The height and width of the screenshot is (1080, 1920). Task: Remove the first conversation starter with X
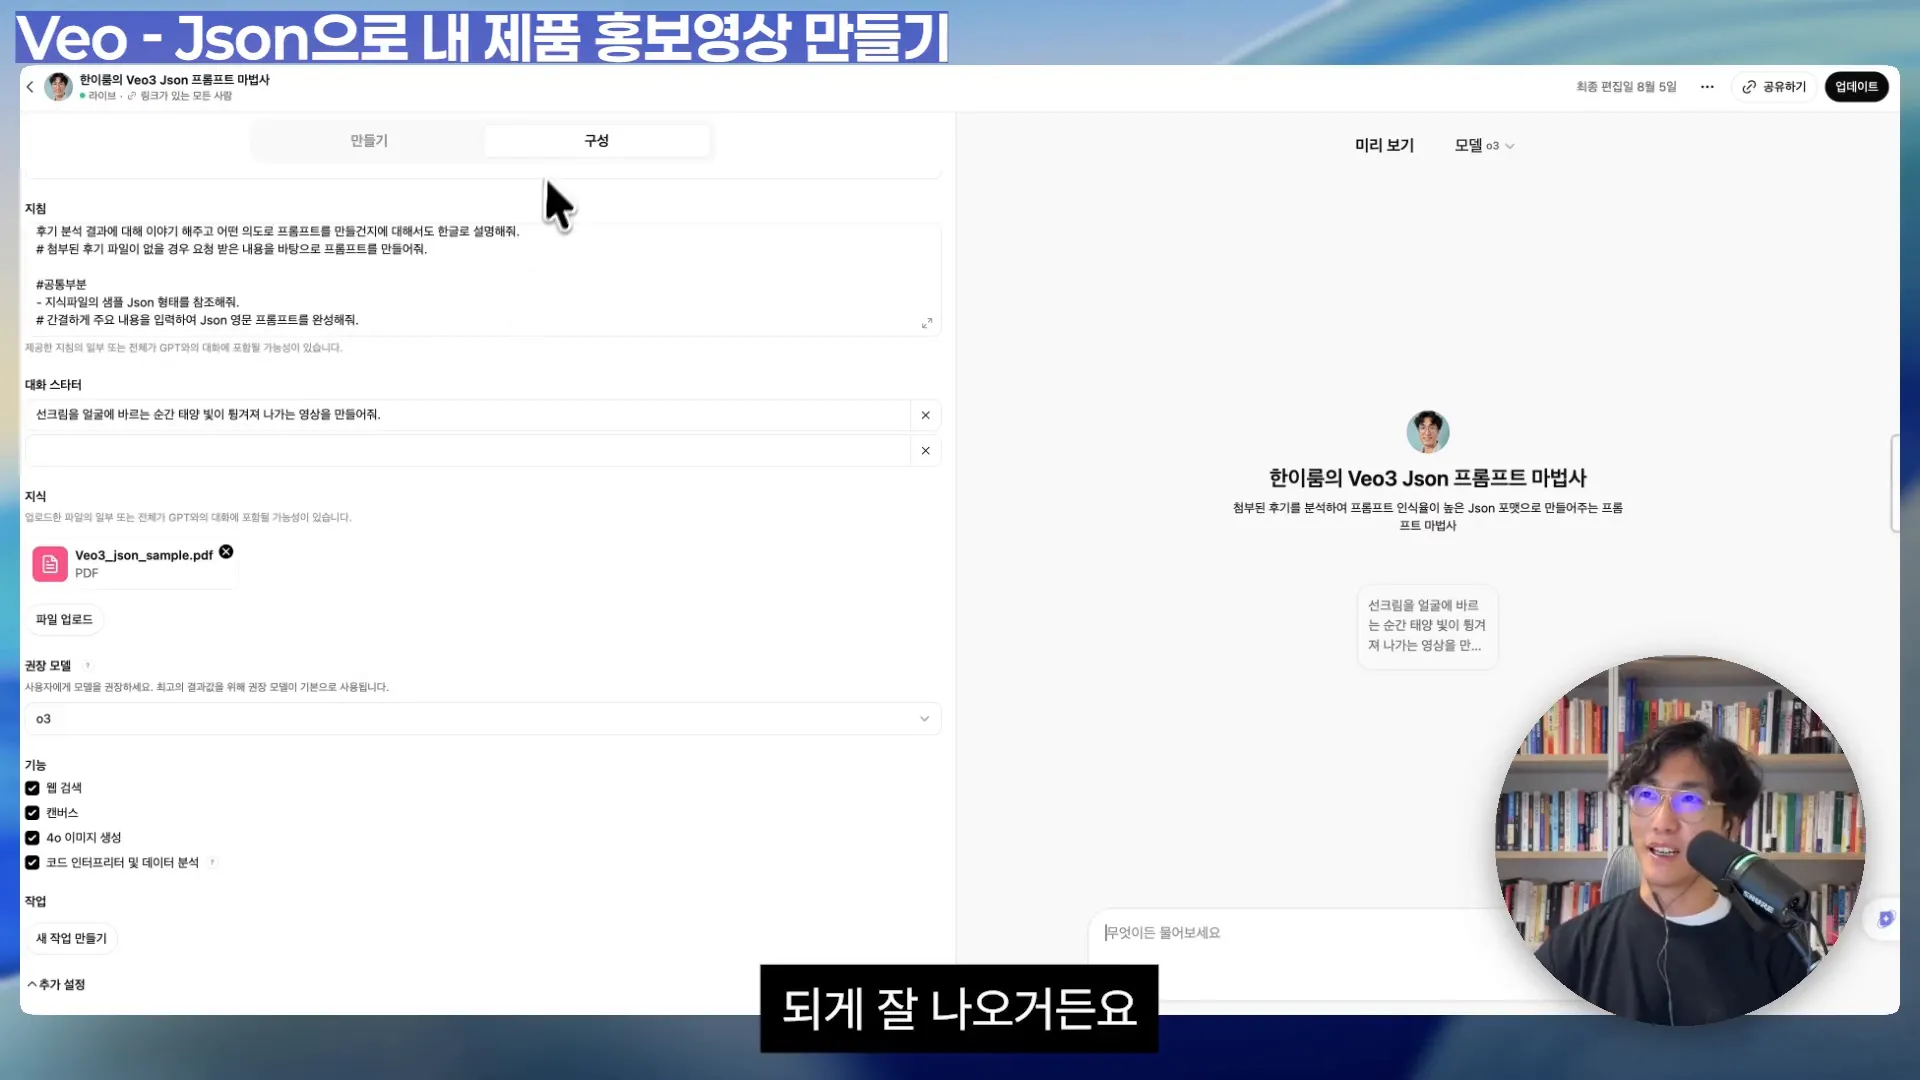click(926, 415)
